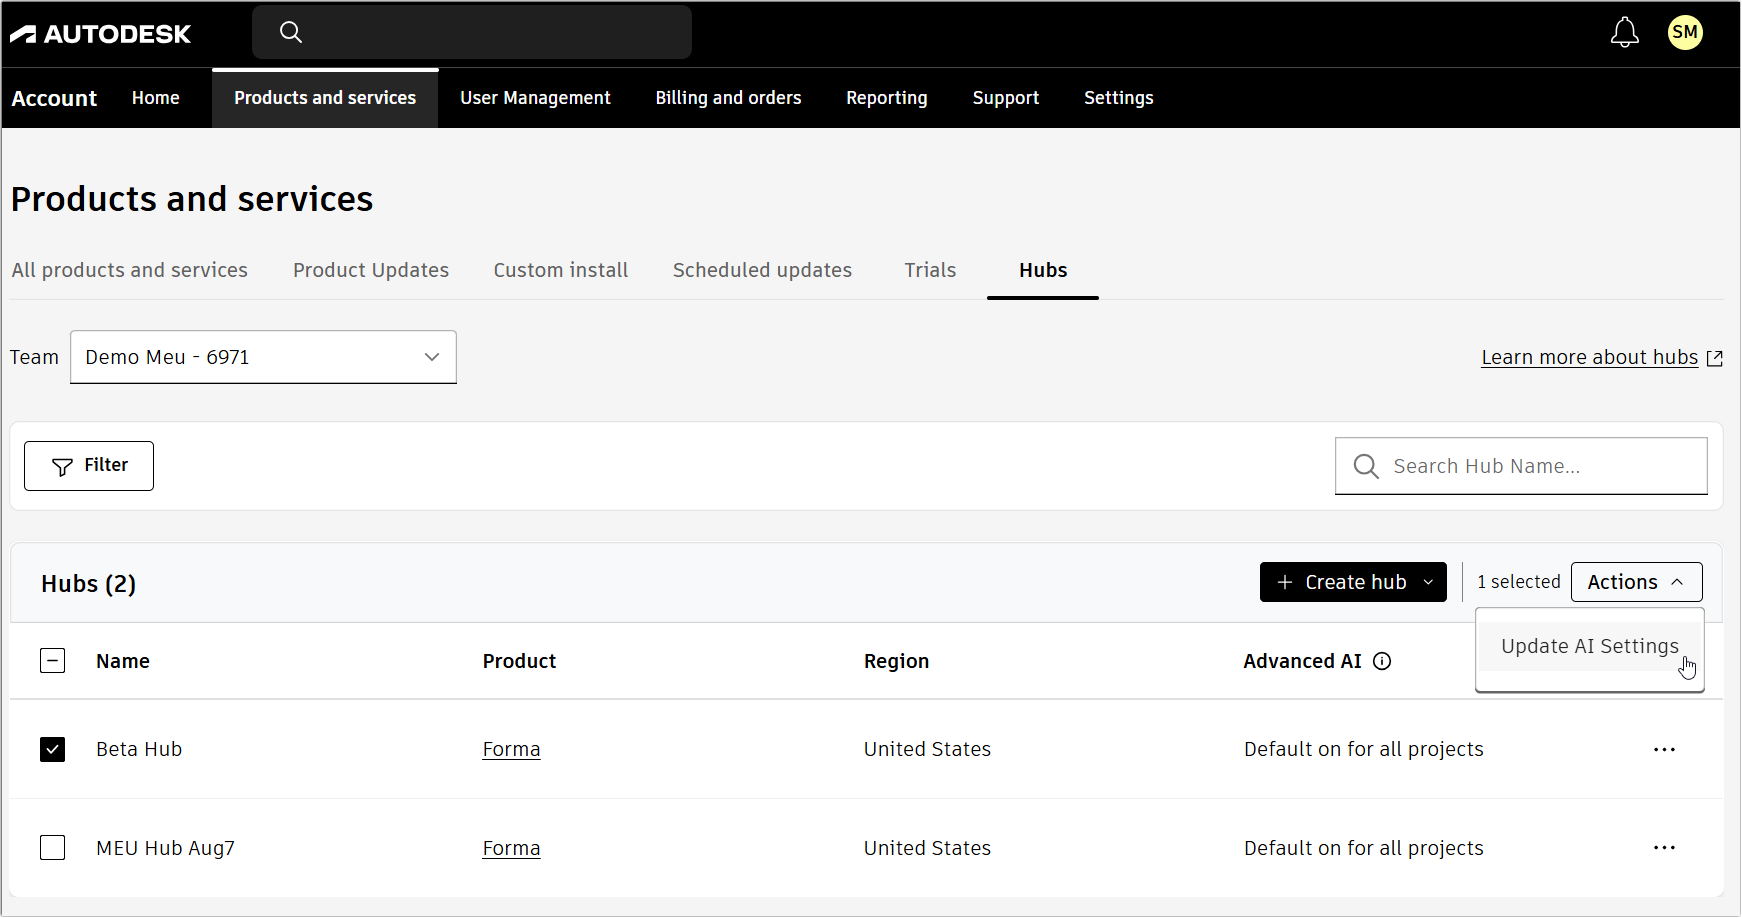Open User Management section
This screenshot has width=1742, height=918.
[x=535, y=98]
